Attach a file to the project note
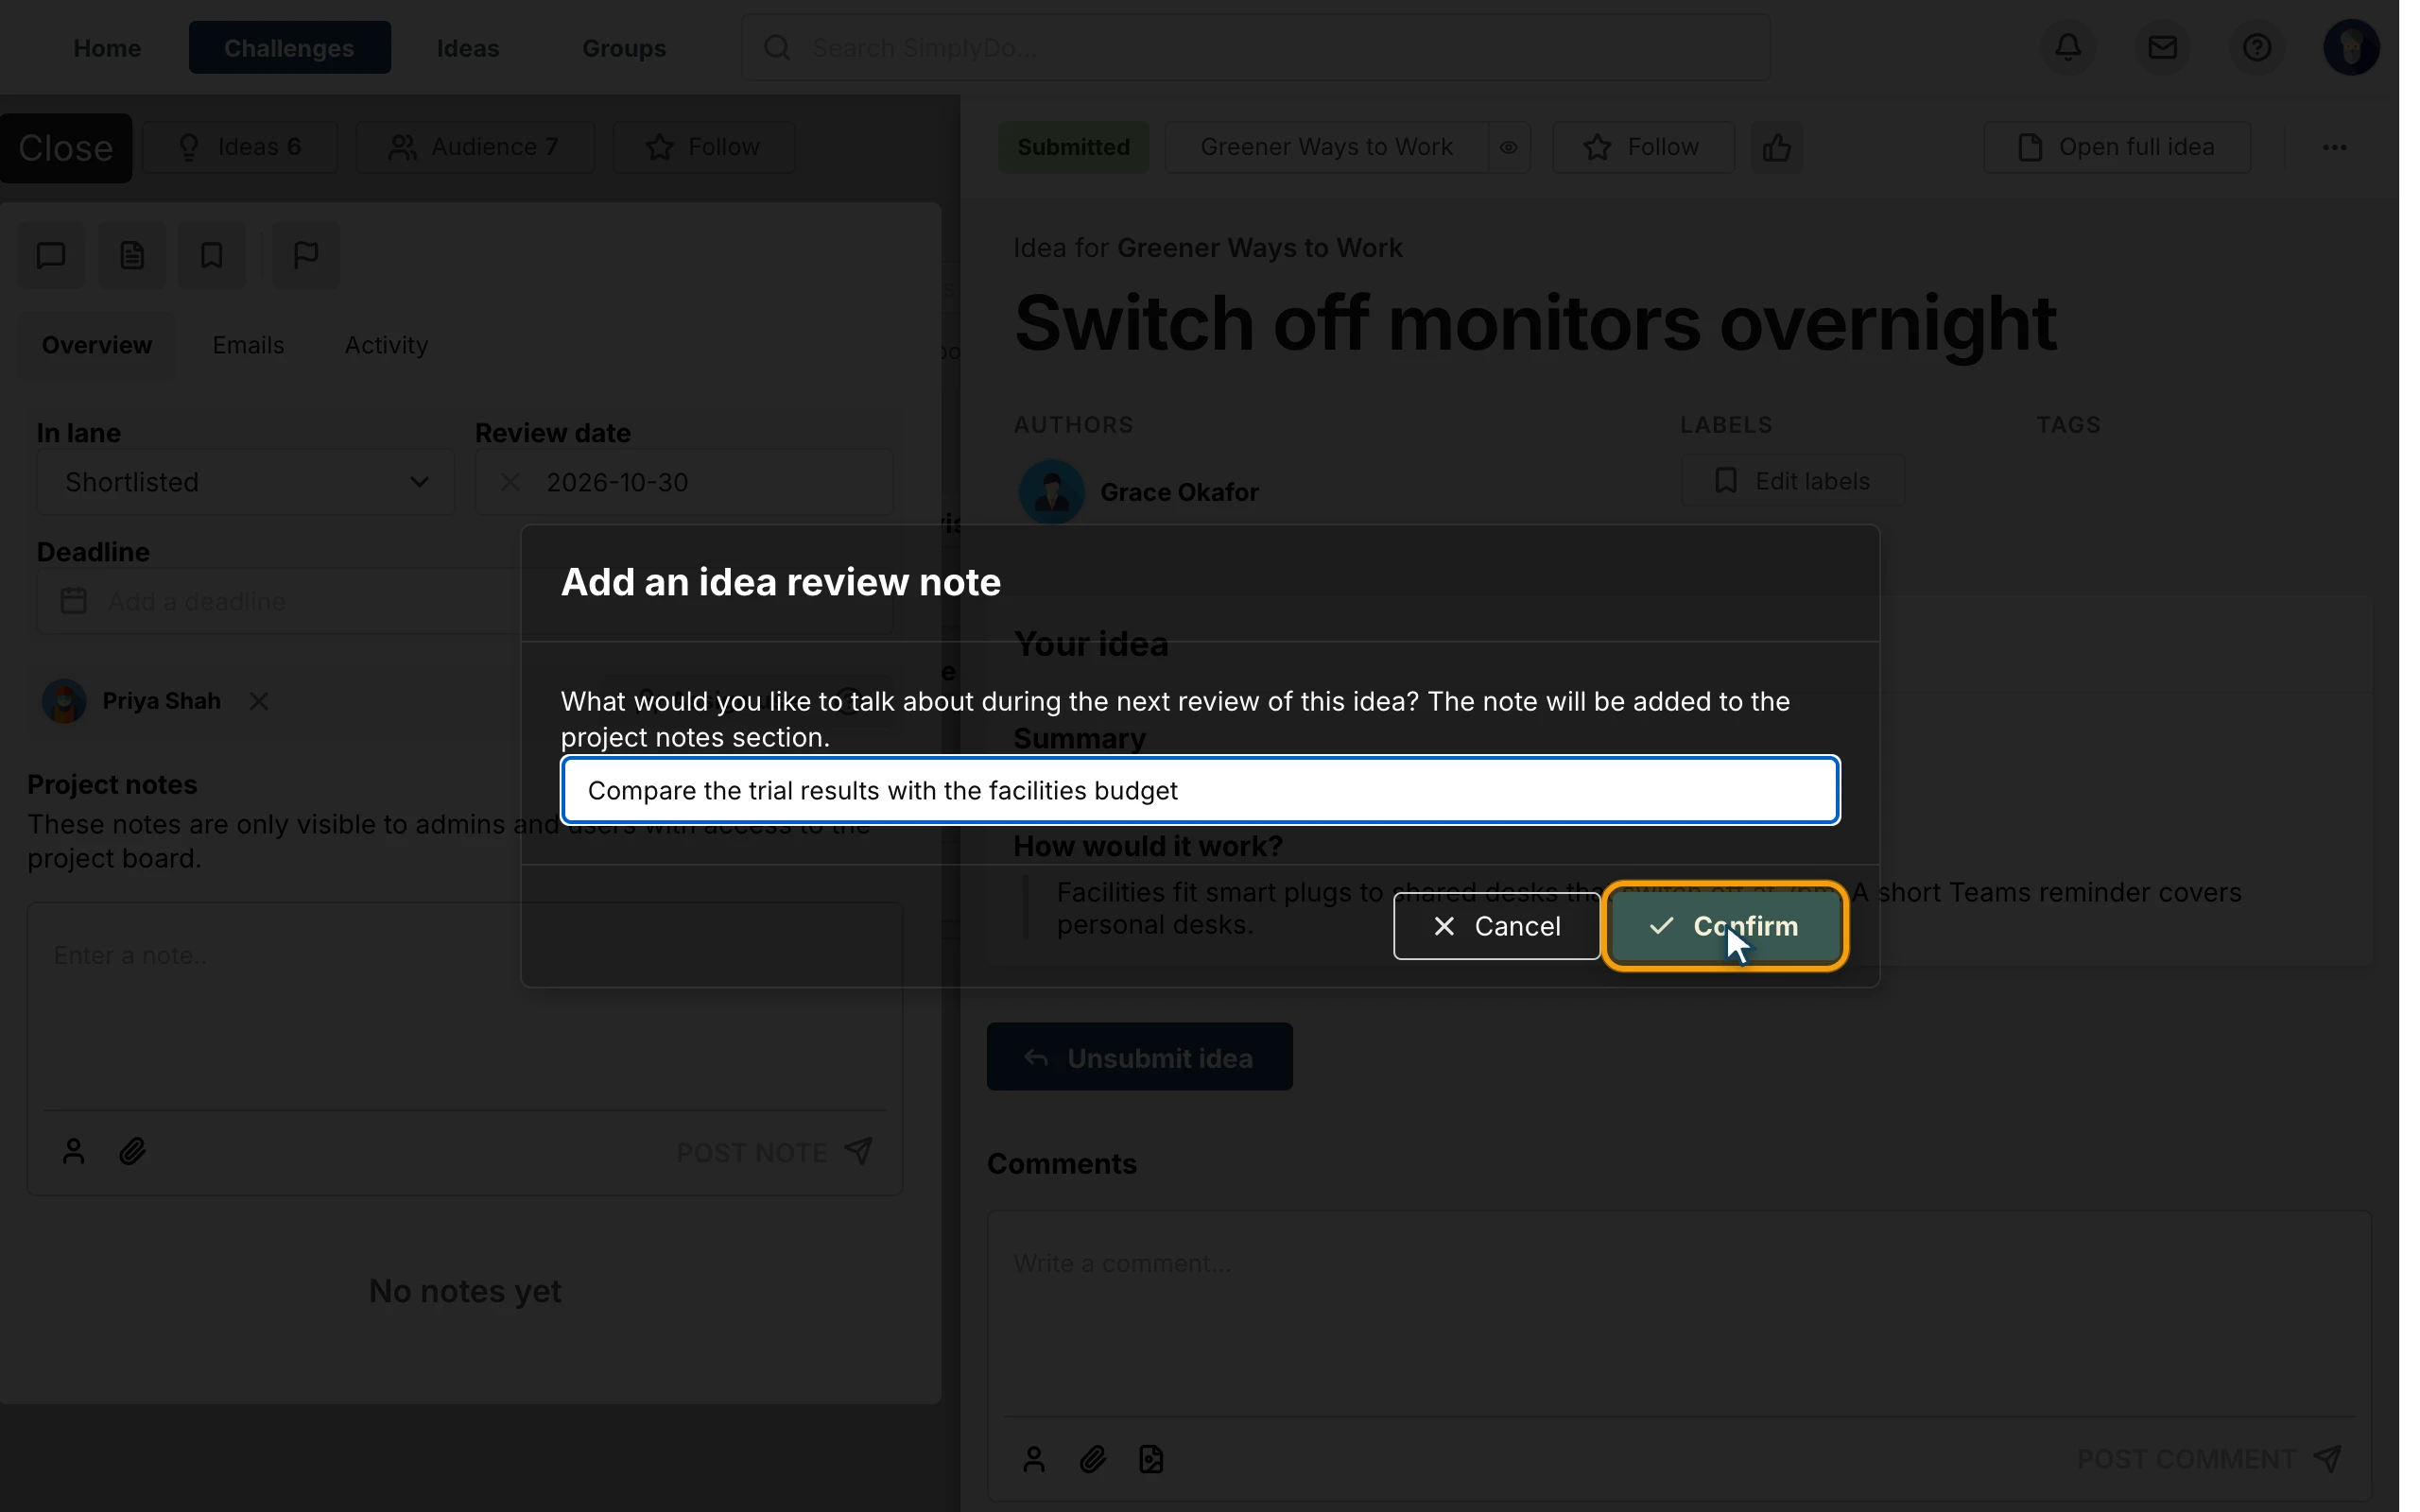Viewport: 2420px width, 1512px height. point(132,1151)
